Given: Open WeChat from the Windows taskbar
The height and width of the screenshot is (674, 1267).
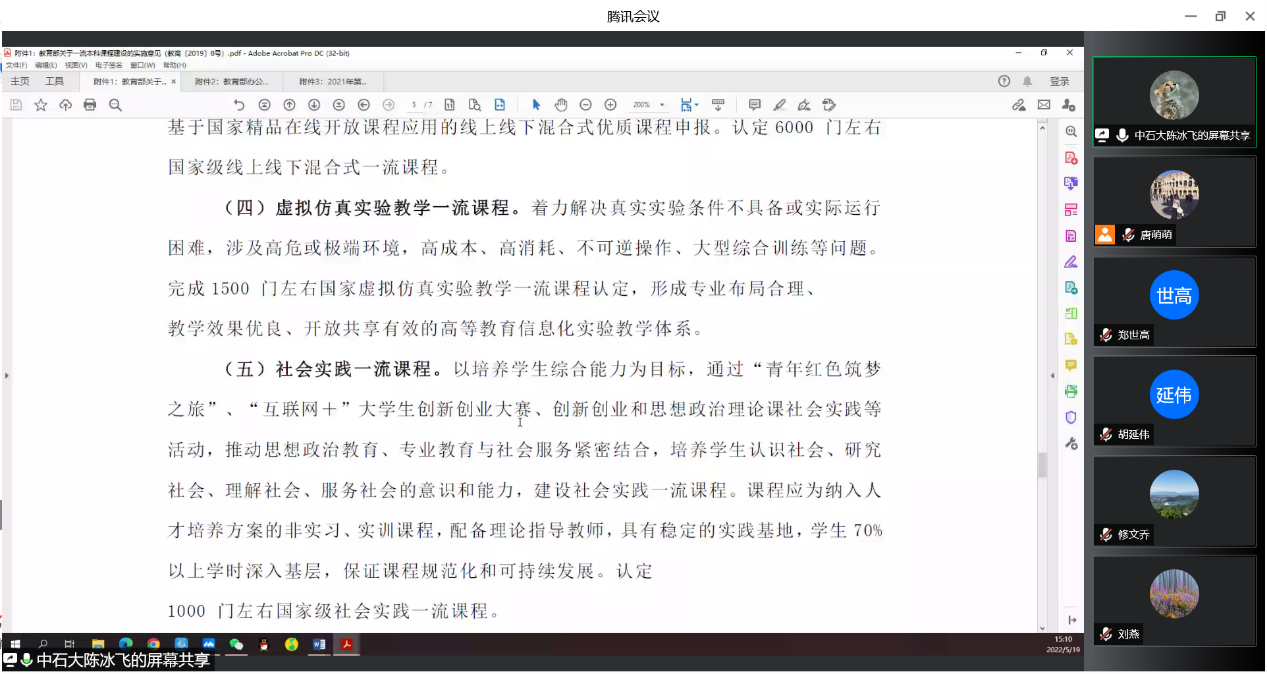Looking at the screenshot, I should tap(236, 644).
